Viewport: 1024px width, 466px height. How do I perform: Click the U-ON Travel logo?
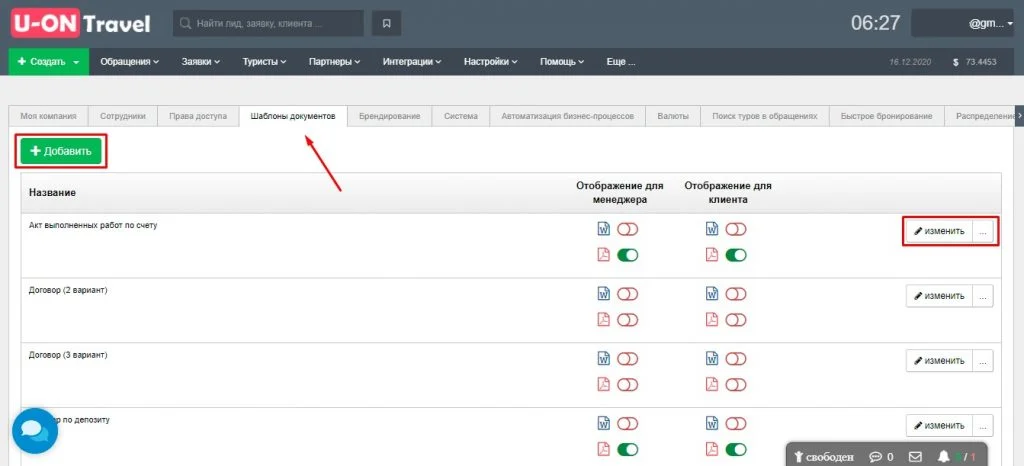click(x=80, y=23)
